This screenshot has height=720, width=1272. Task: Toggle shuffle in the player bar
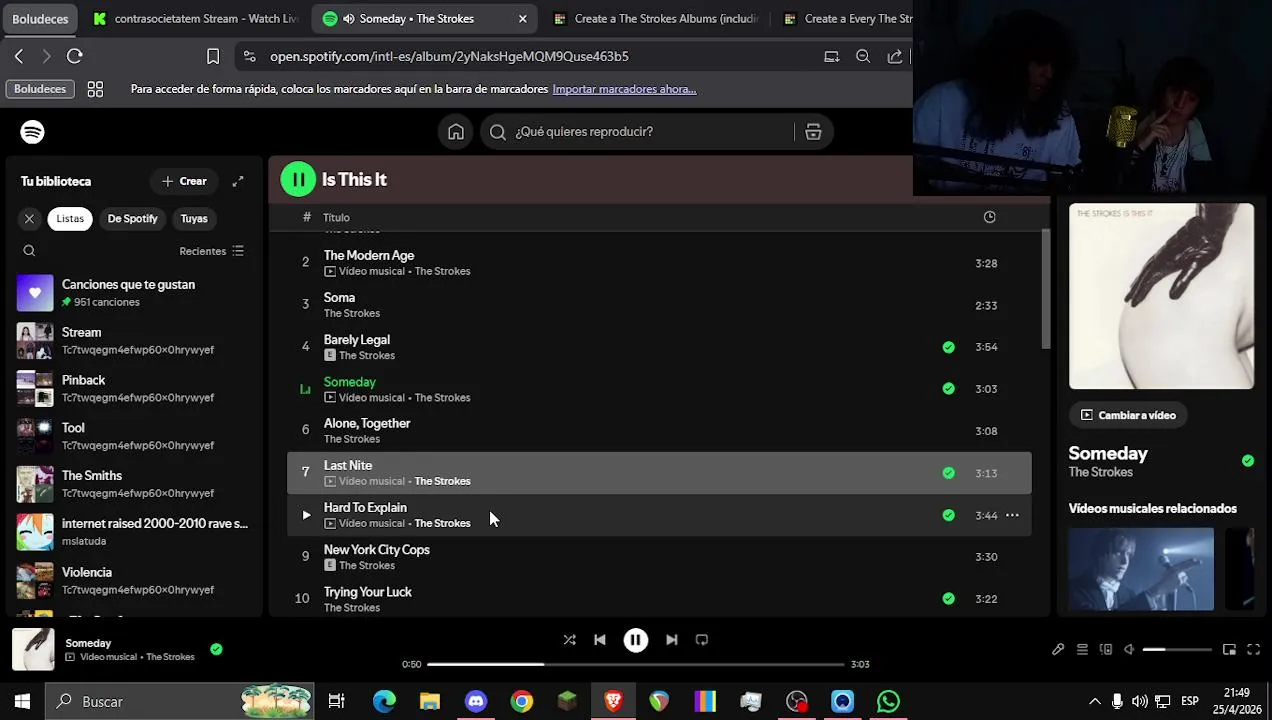569,640
